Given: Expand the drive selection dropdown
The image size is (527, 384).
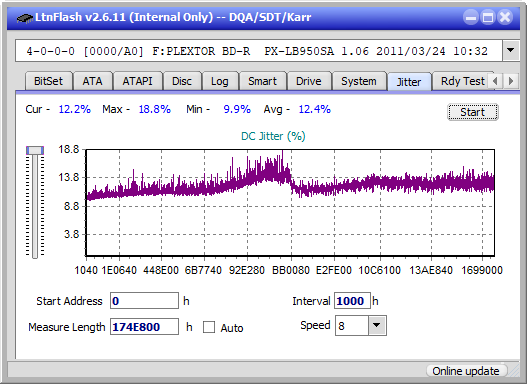Looking at the screenshot, I should coord(511,51).
